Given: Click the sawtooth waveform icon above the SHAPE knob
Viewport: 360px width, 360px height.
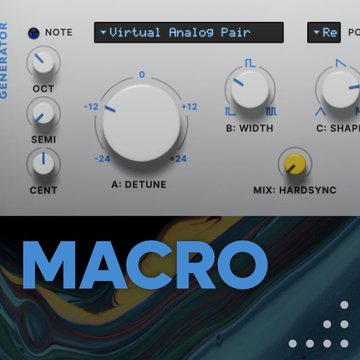Looking at the screenshot, I should (341, 63).
